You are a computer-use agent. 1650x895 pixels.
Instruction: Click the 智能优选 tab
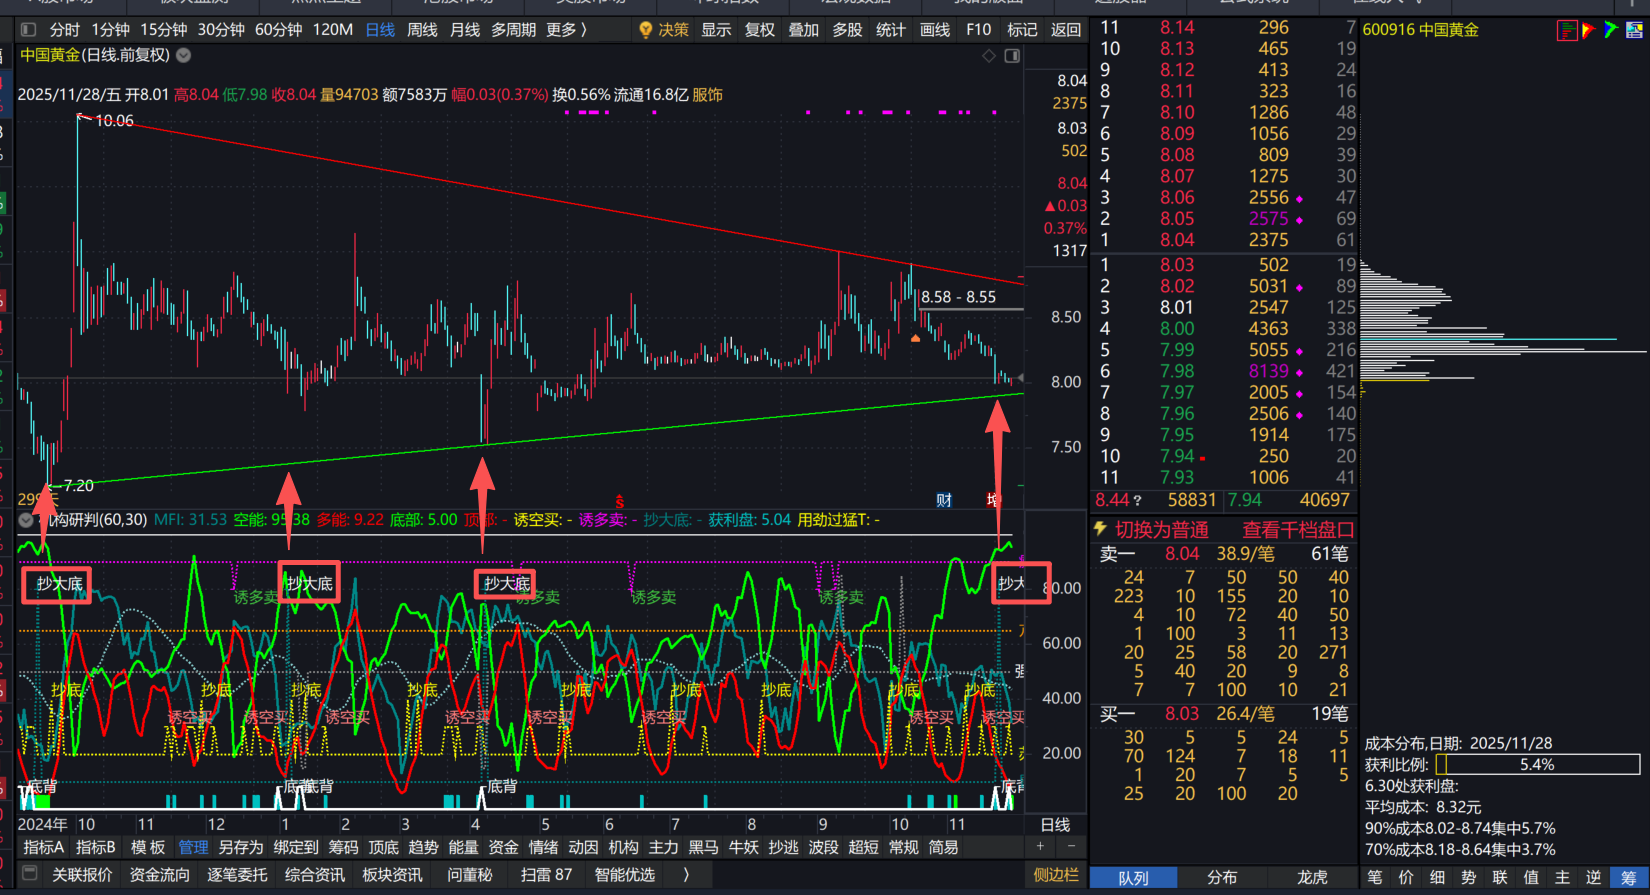coord(625,874)
